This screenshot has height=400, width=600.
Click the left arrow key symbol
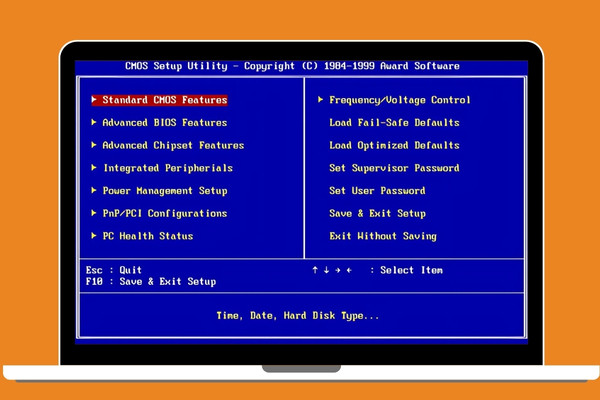click(349, 270)
